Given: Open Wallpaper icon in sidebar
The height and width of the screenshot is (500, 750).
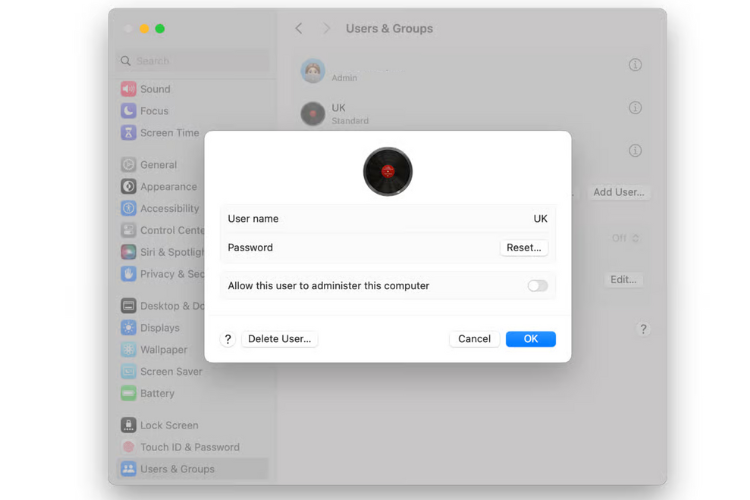Looking at the screenshot, I should [128, 350].
